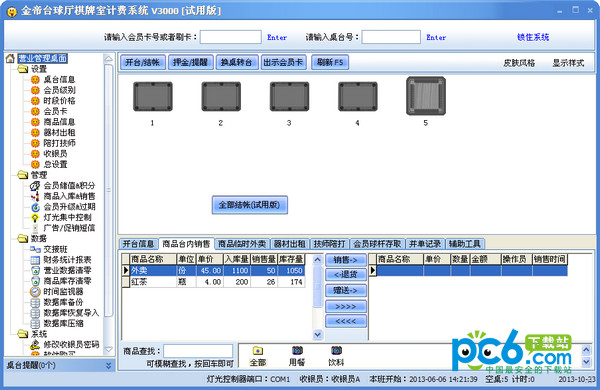Select billiard table 3 icon
600x390 pixels.
tap(289, 96)
